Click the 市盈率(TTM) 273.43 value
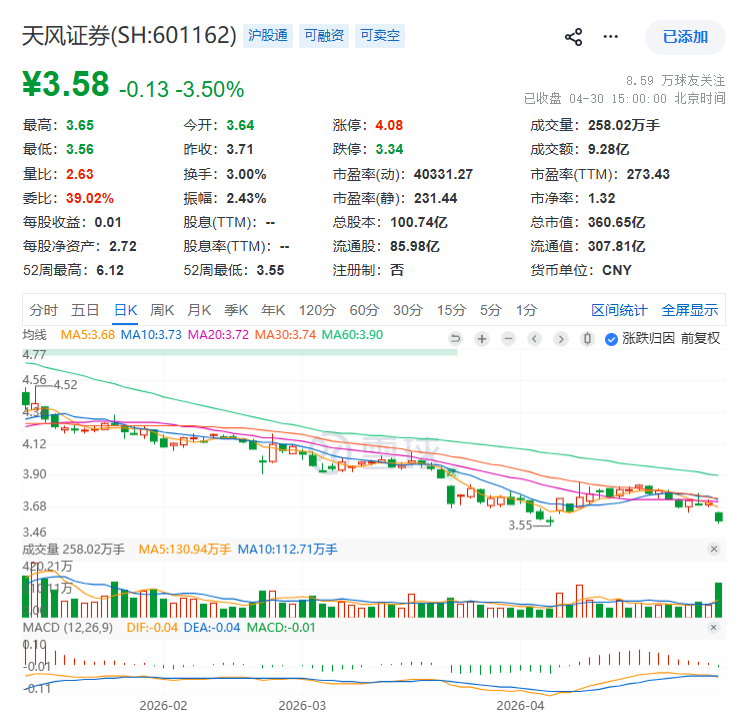Screen dimensions: 747x723 click(x=648, y=174)
